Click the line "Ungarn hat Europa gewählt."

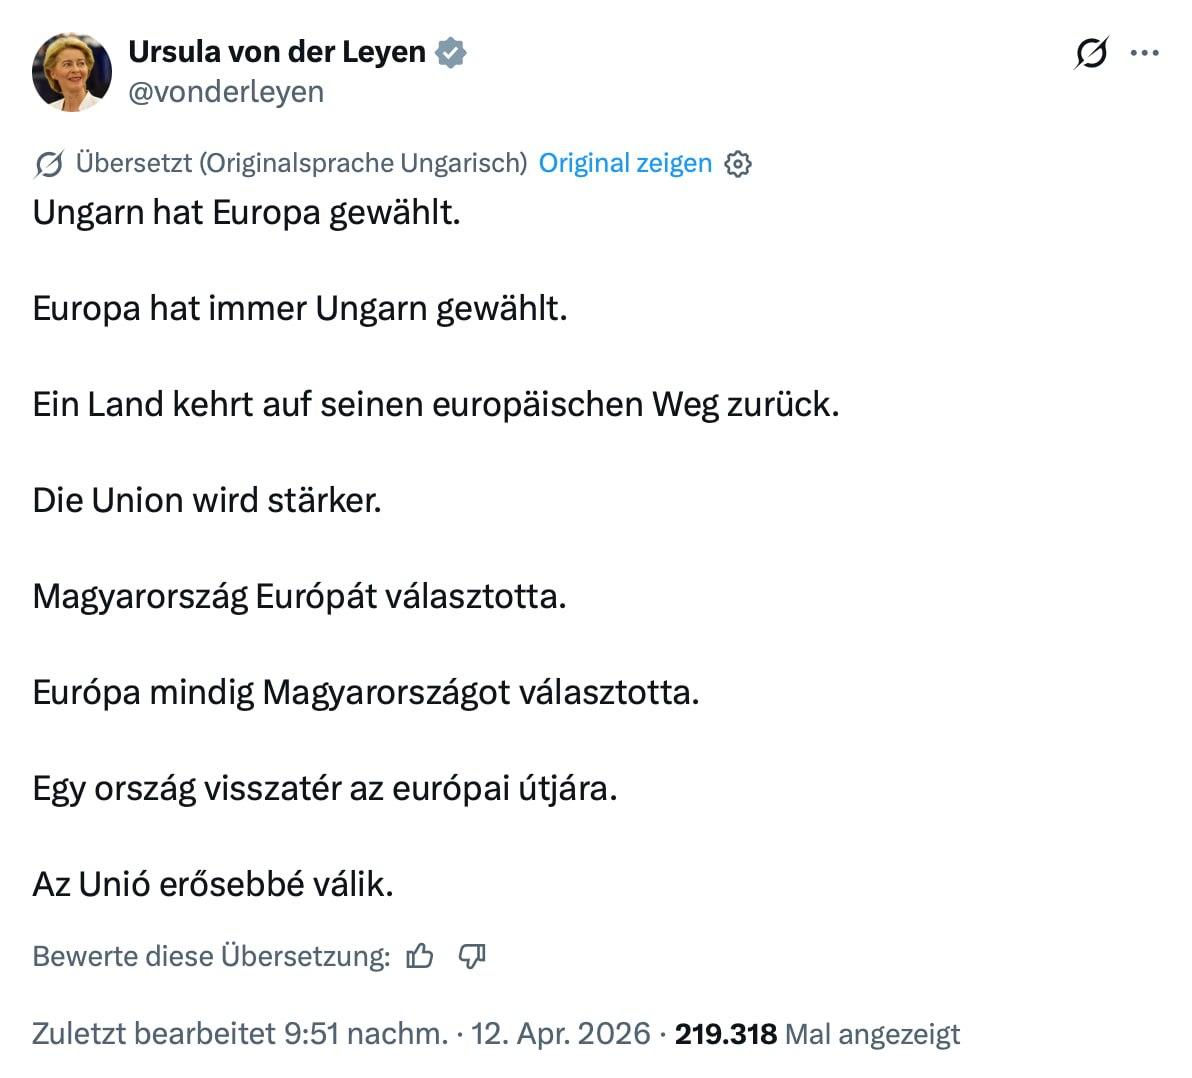246,212
